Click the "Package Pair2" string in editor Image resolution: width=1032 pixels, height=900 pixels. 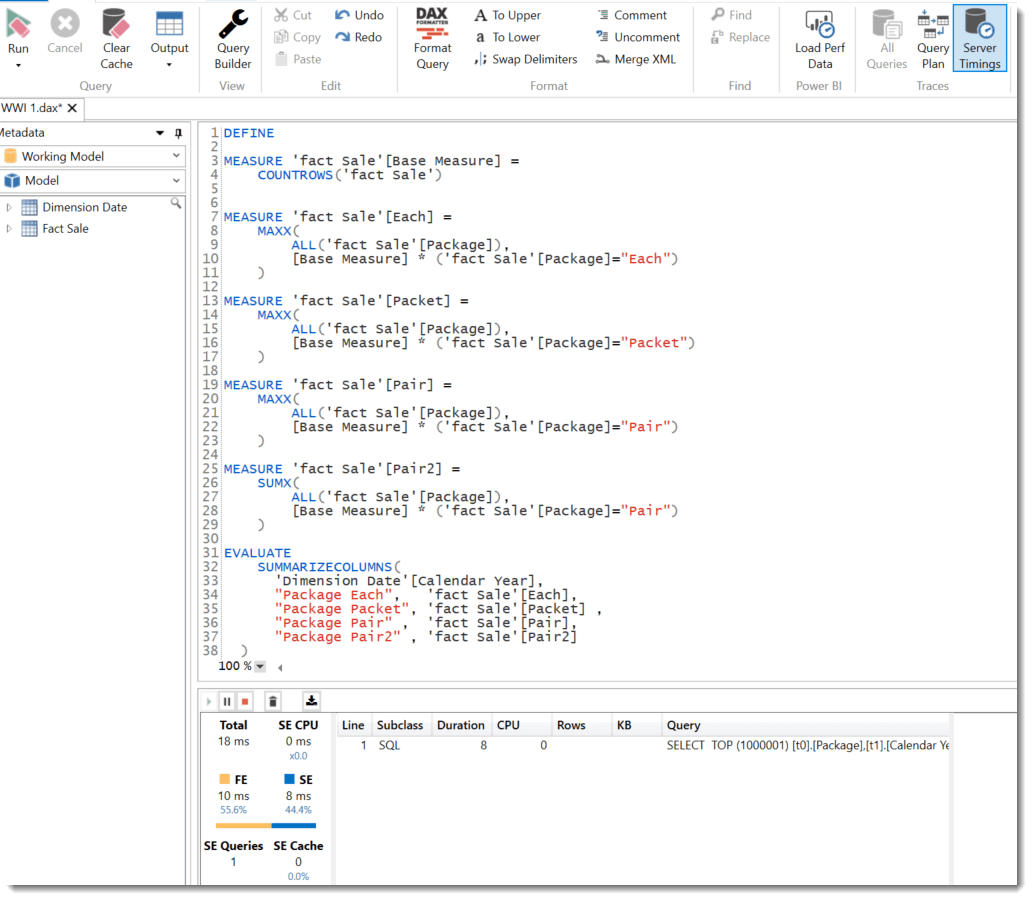click(338, 637)
